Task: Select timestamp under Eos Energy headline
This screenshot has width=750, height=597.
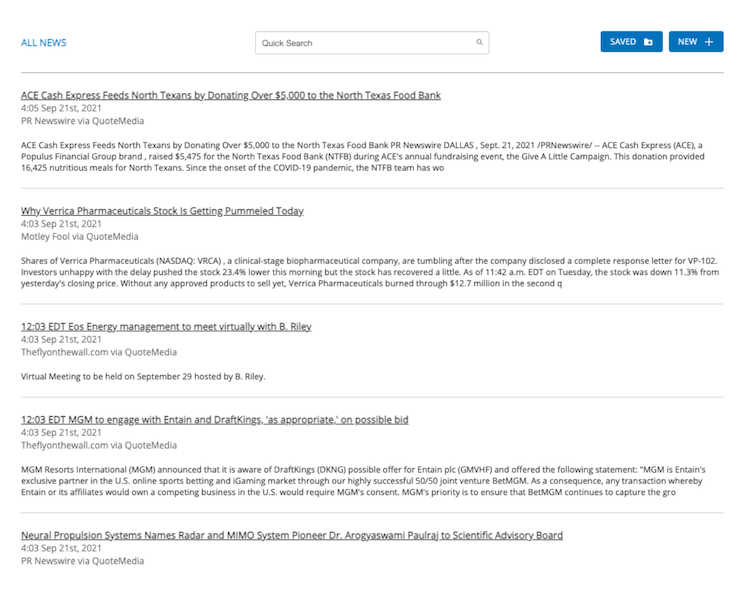Action: click(x=61, y=340)
